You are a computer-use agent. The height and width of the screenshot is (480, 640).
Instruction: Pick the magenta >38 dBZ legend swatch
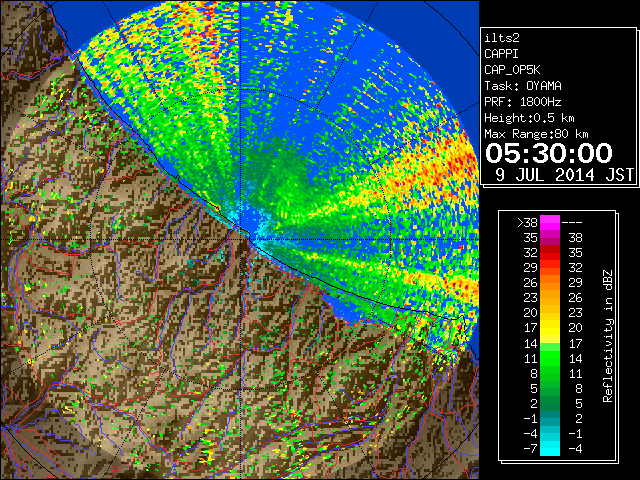[550, 222]
